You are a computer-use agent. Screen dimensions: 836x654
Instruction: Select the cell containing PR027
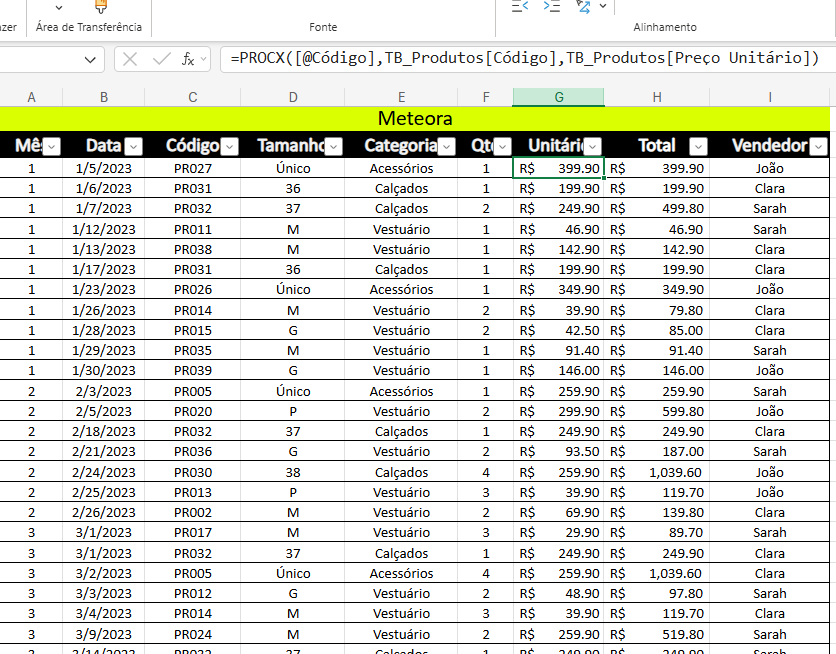click(x=192, y=168)
